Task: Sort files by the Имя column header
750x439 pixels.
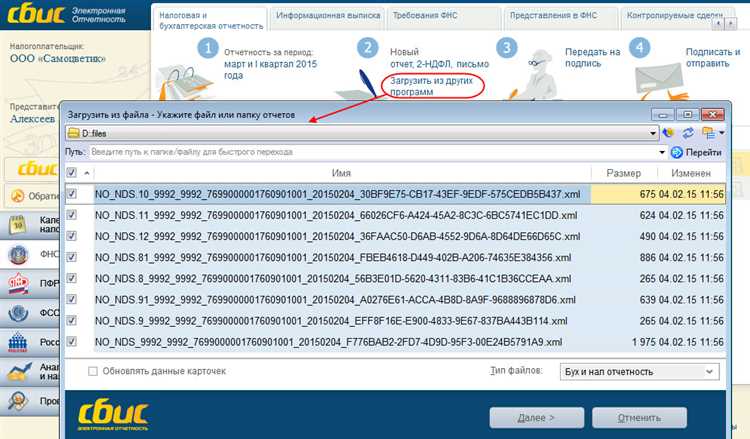Action: coord(342,173)
